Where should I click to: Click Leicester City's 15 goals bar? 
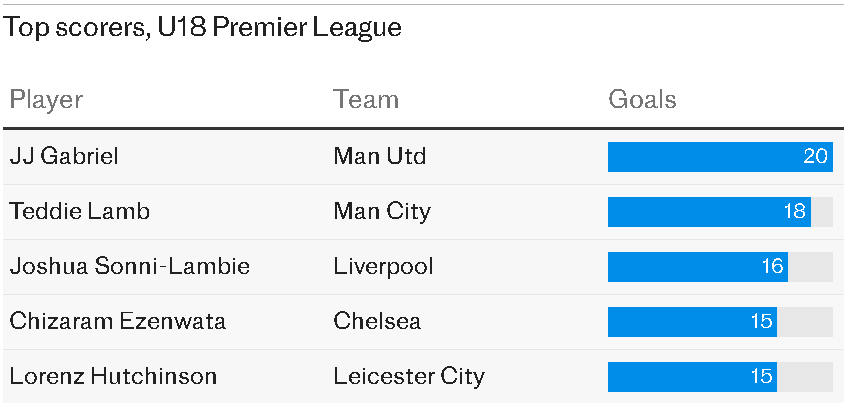click(692, 376)
